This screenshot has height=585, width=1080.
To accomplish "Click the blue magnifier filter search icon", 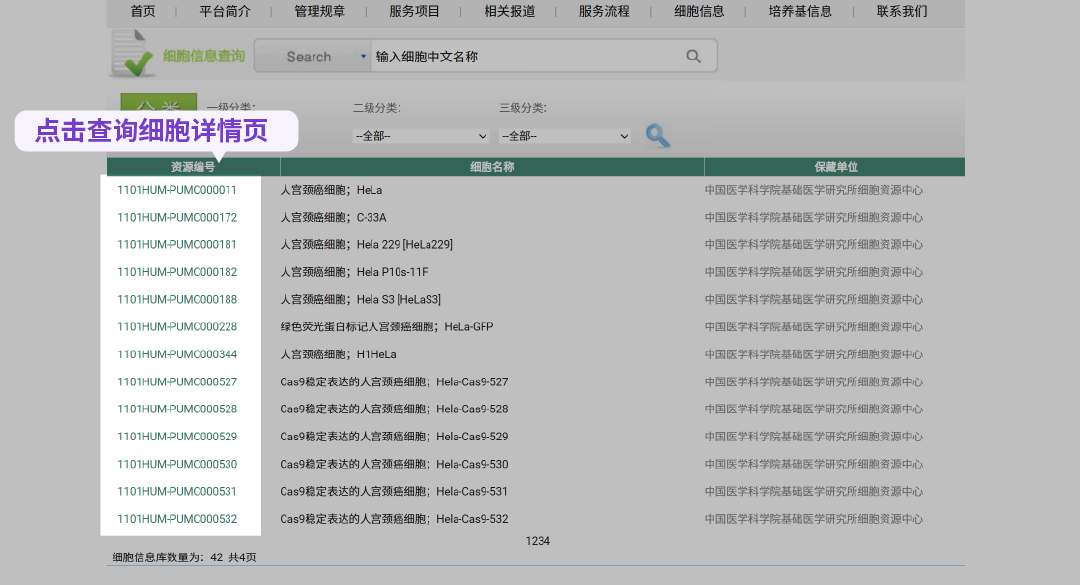I will point(658,135).
